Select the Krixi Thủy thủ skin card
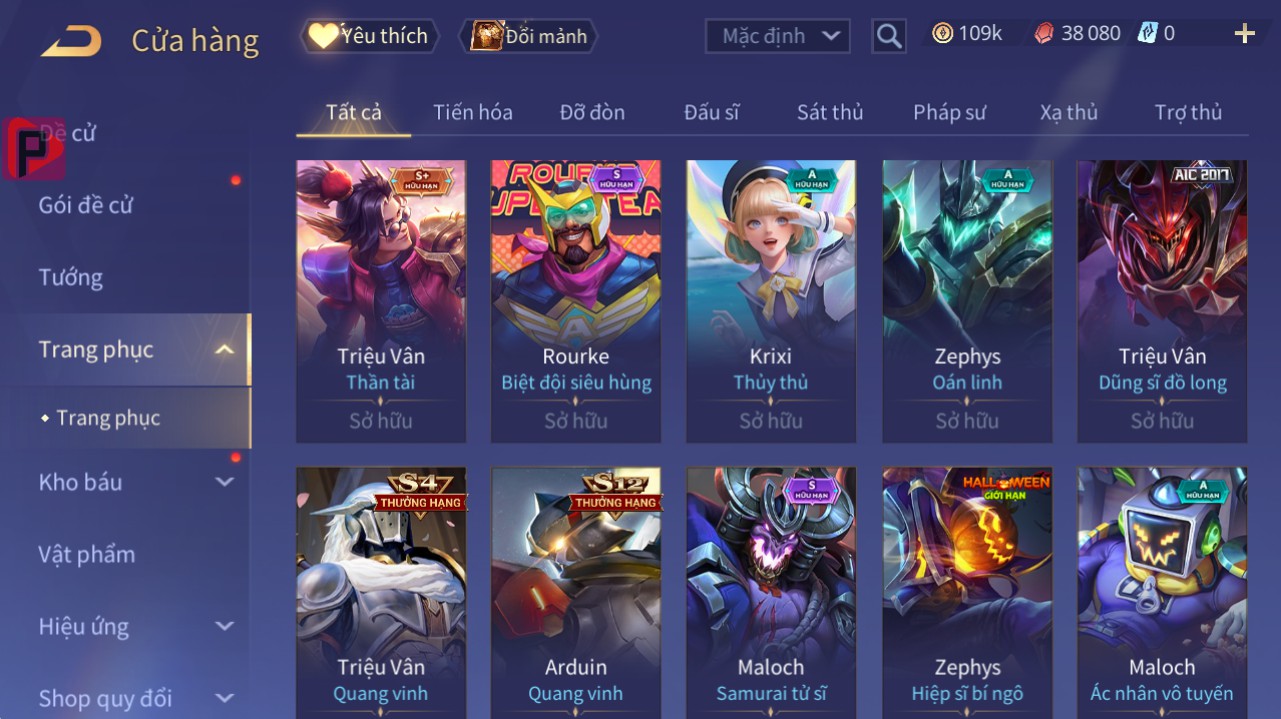Viewport: 1281px width, 719px height. click(771, 301)
